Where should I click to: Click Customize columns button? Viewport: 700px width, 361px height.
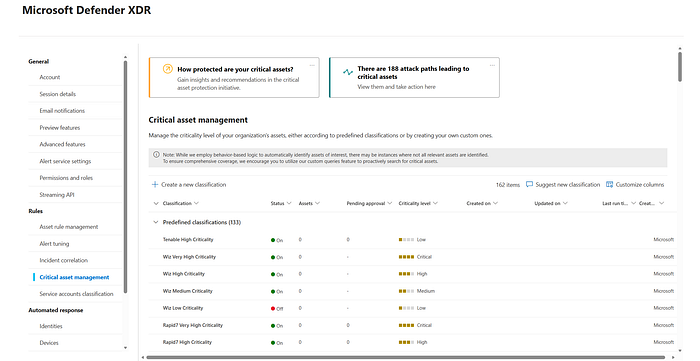pos(635,184)
